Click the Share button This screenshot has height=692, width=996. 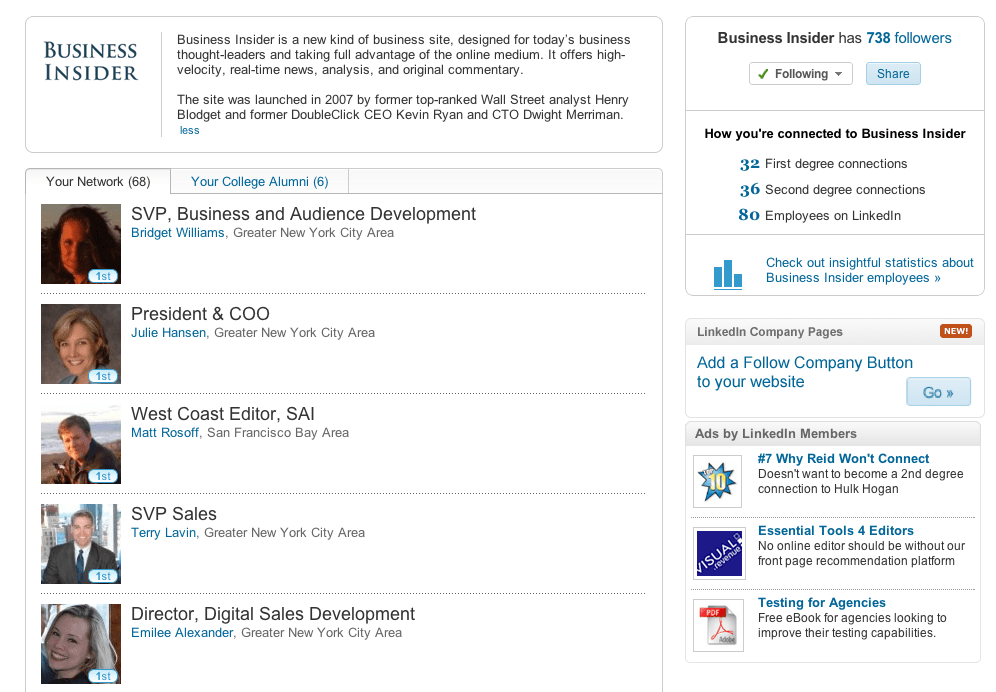[892, 73]
